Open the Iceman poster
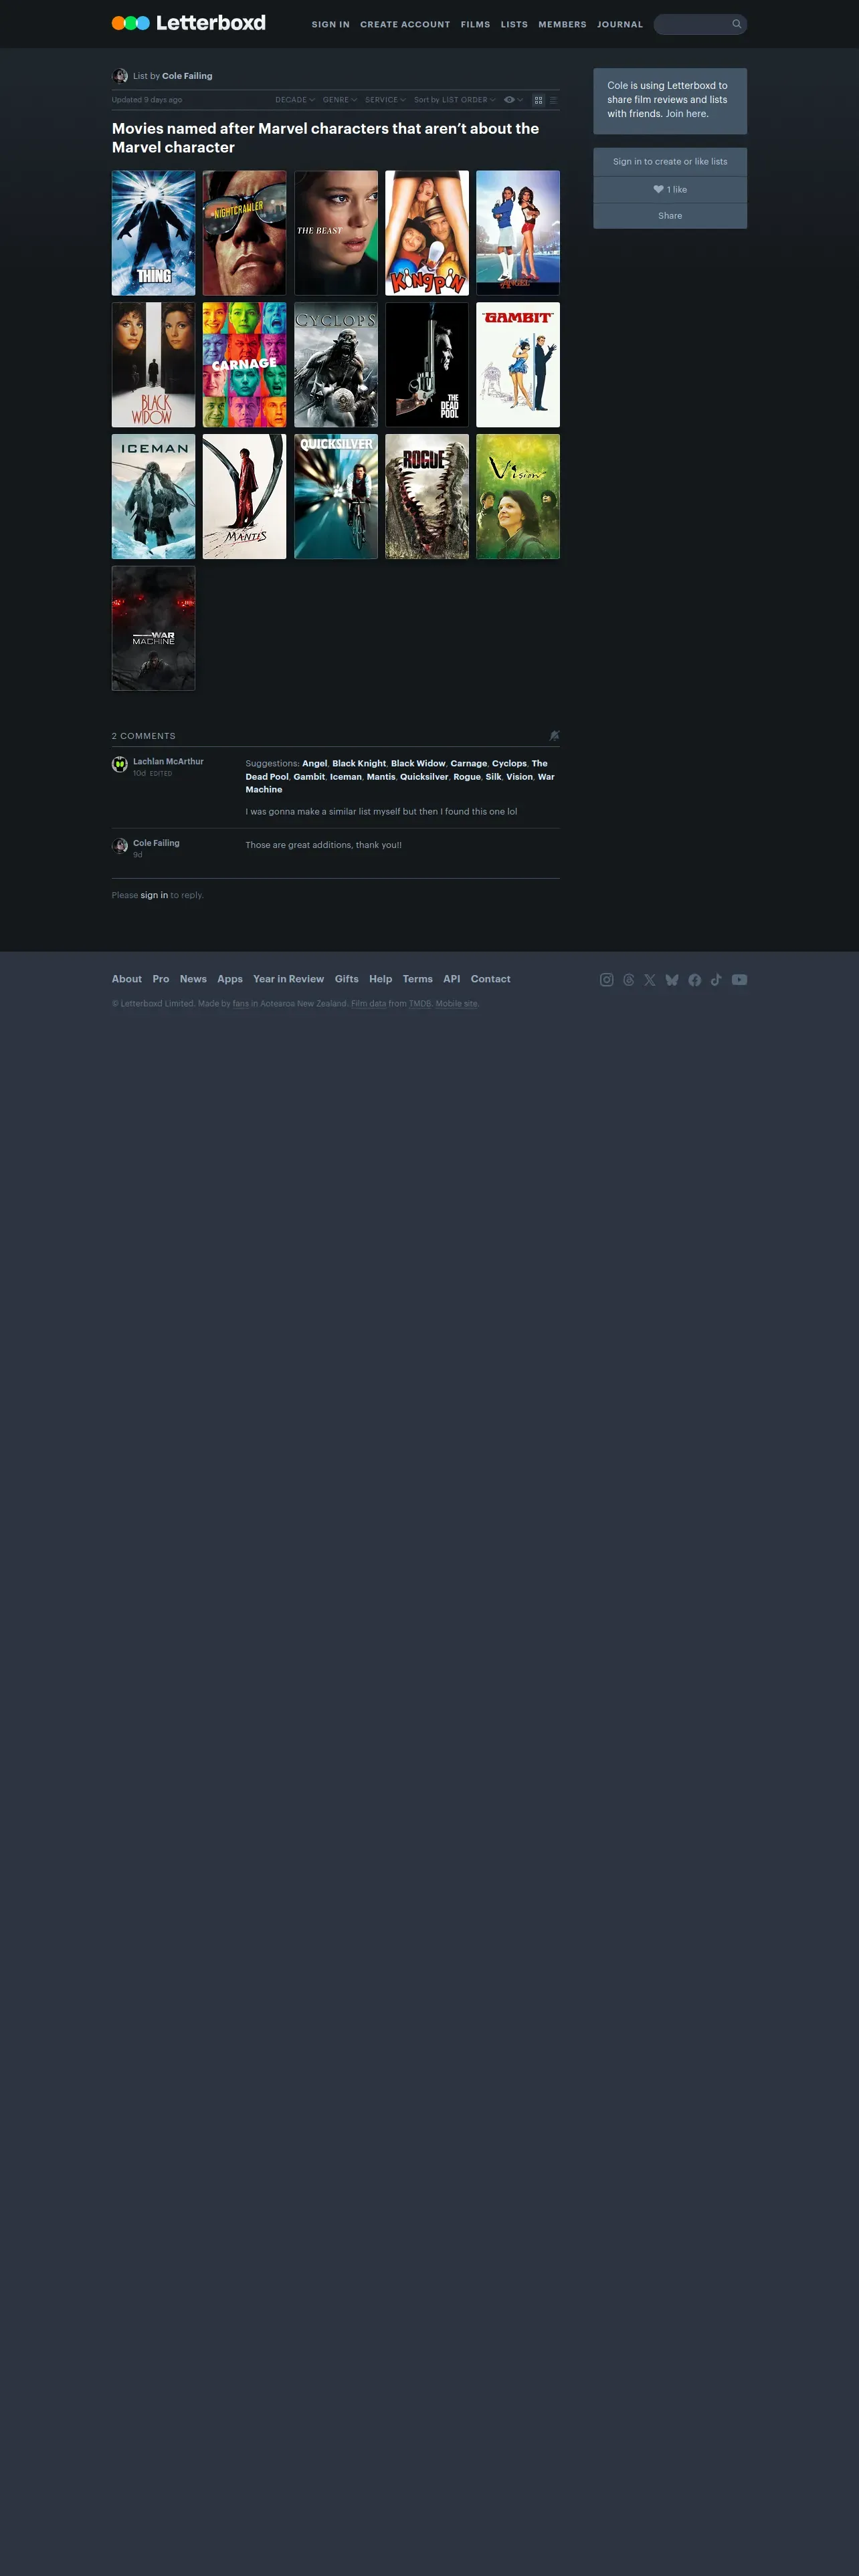The image size is (859, 2576). (x=154, y=497)
